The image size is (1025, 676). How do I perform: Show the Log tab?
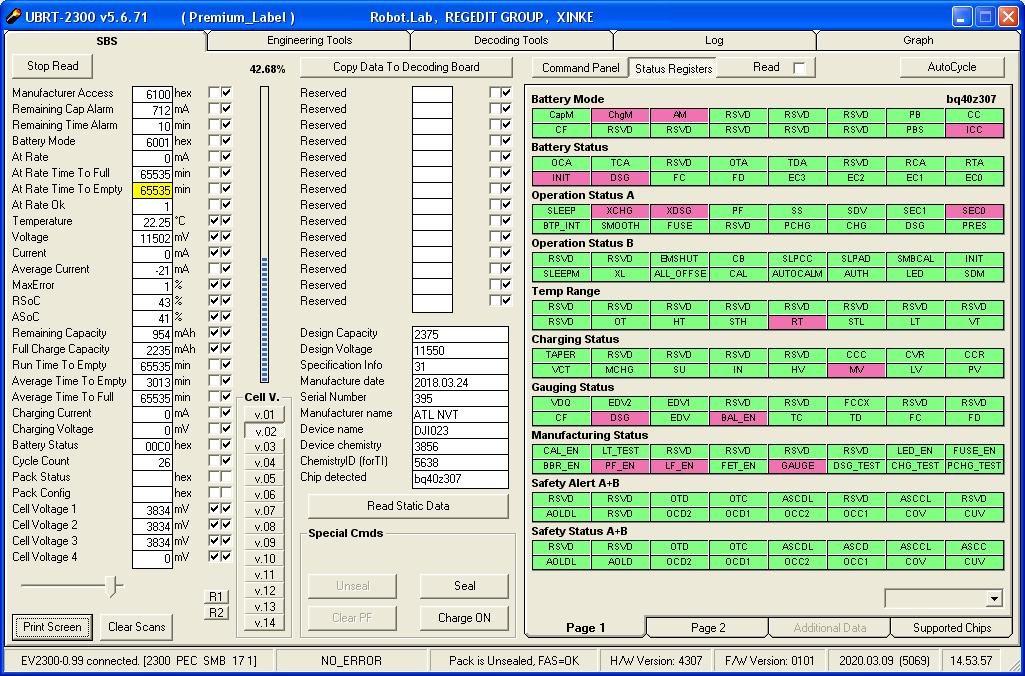tap(714, 41)
